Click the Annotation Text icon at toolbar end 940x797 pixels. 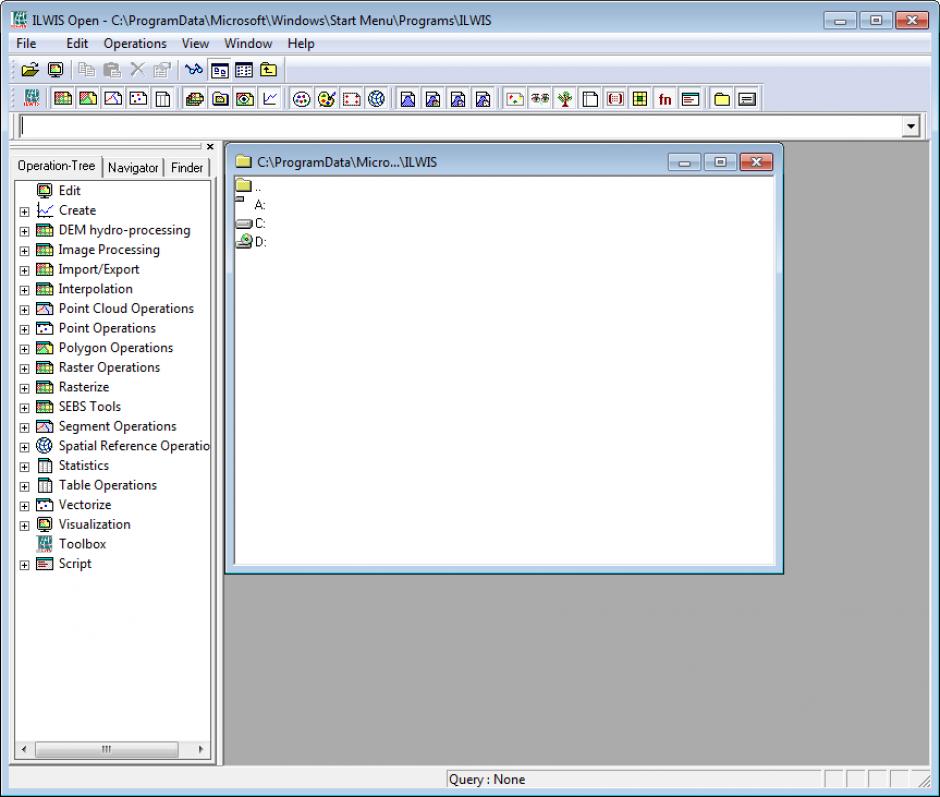point(747,99)
